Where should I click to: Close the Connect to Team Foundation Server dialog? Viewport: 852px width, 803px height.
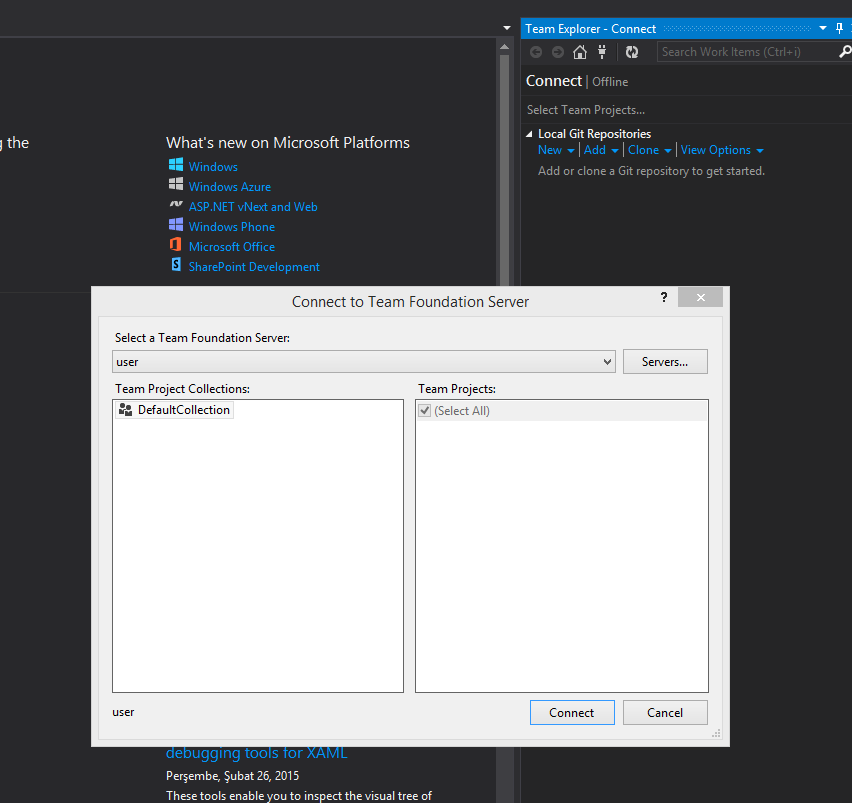click(x=700, y=297)
